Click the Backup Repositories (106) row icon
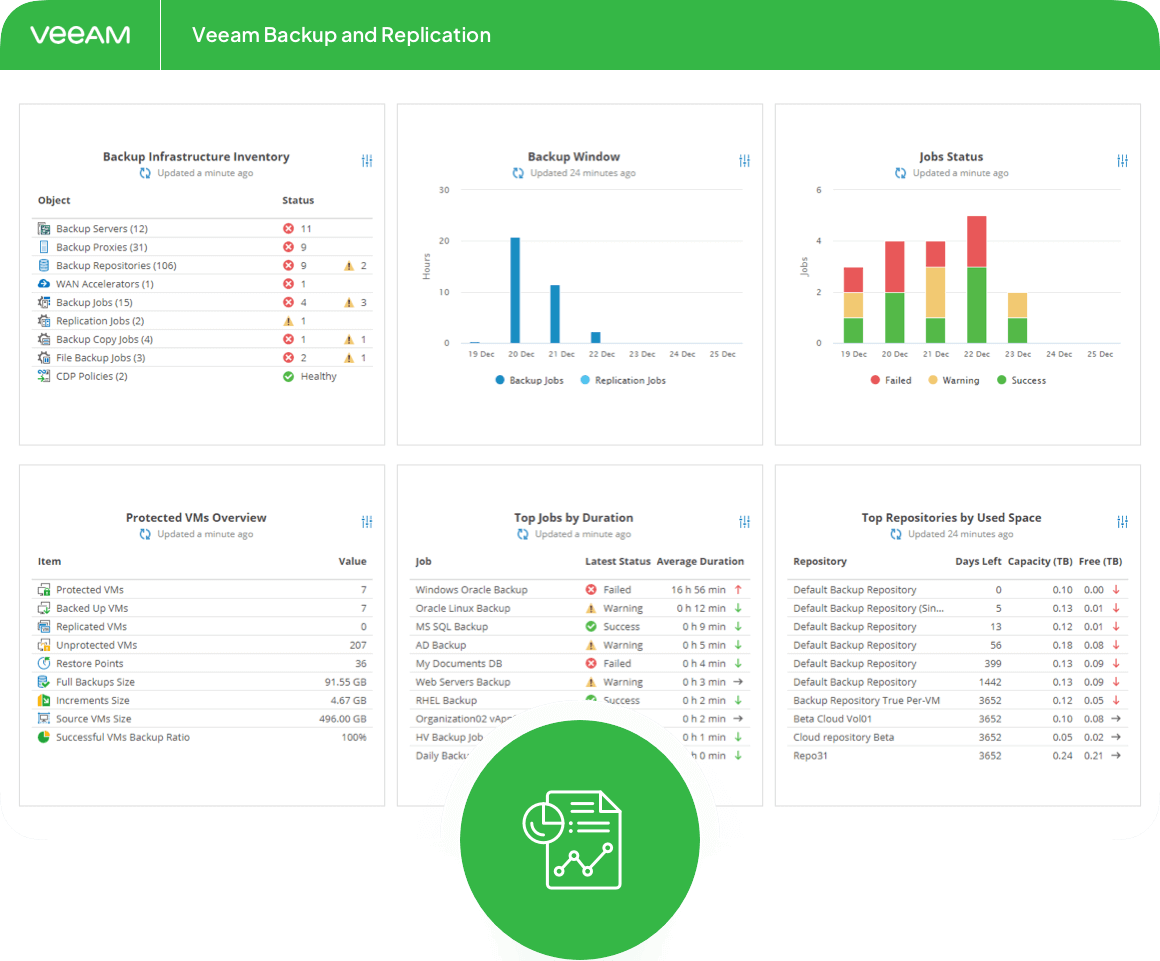 tap(44, 266)
